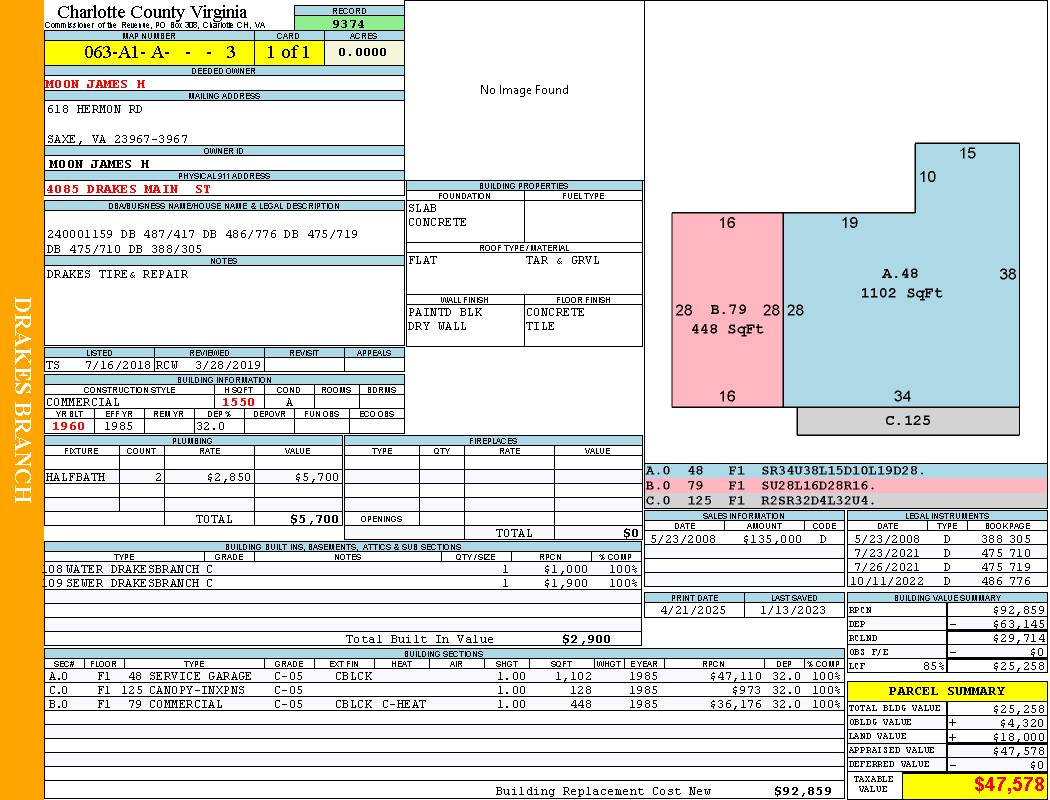Select construction style COMMERCIAL

point(83,402)
